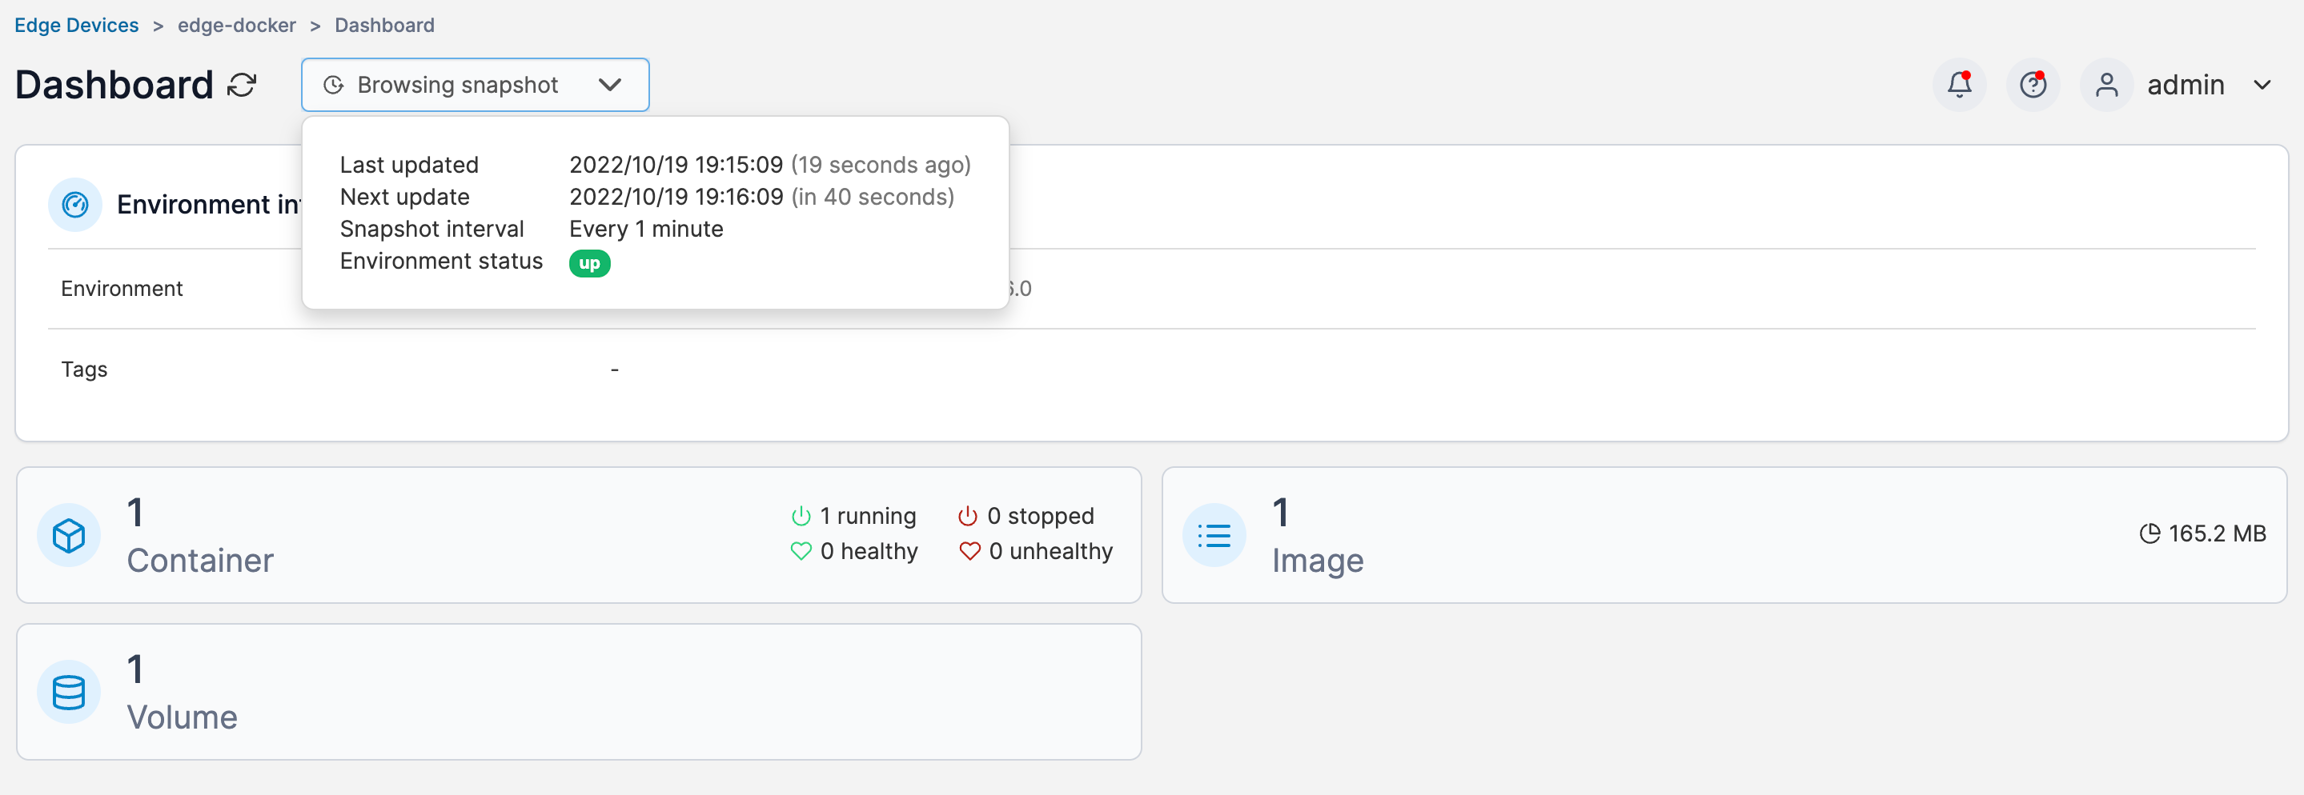Click the Environment info gauge icon

tap(75, 205)
